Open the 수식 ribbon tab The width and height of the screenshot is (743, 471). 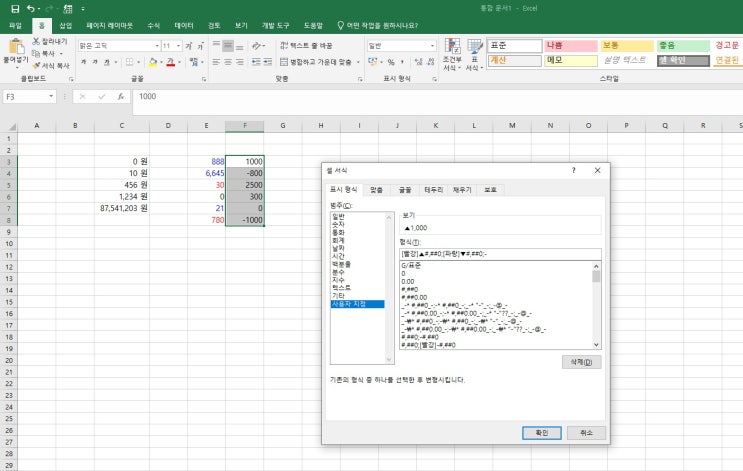click(x=153, y=24)
